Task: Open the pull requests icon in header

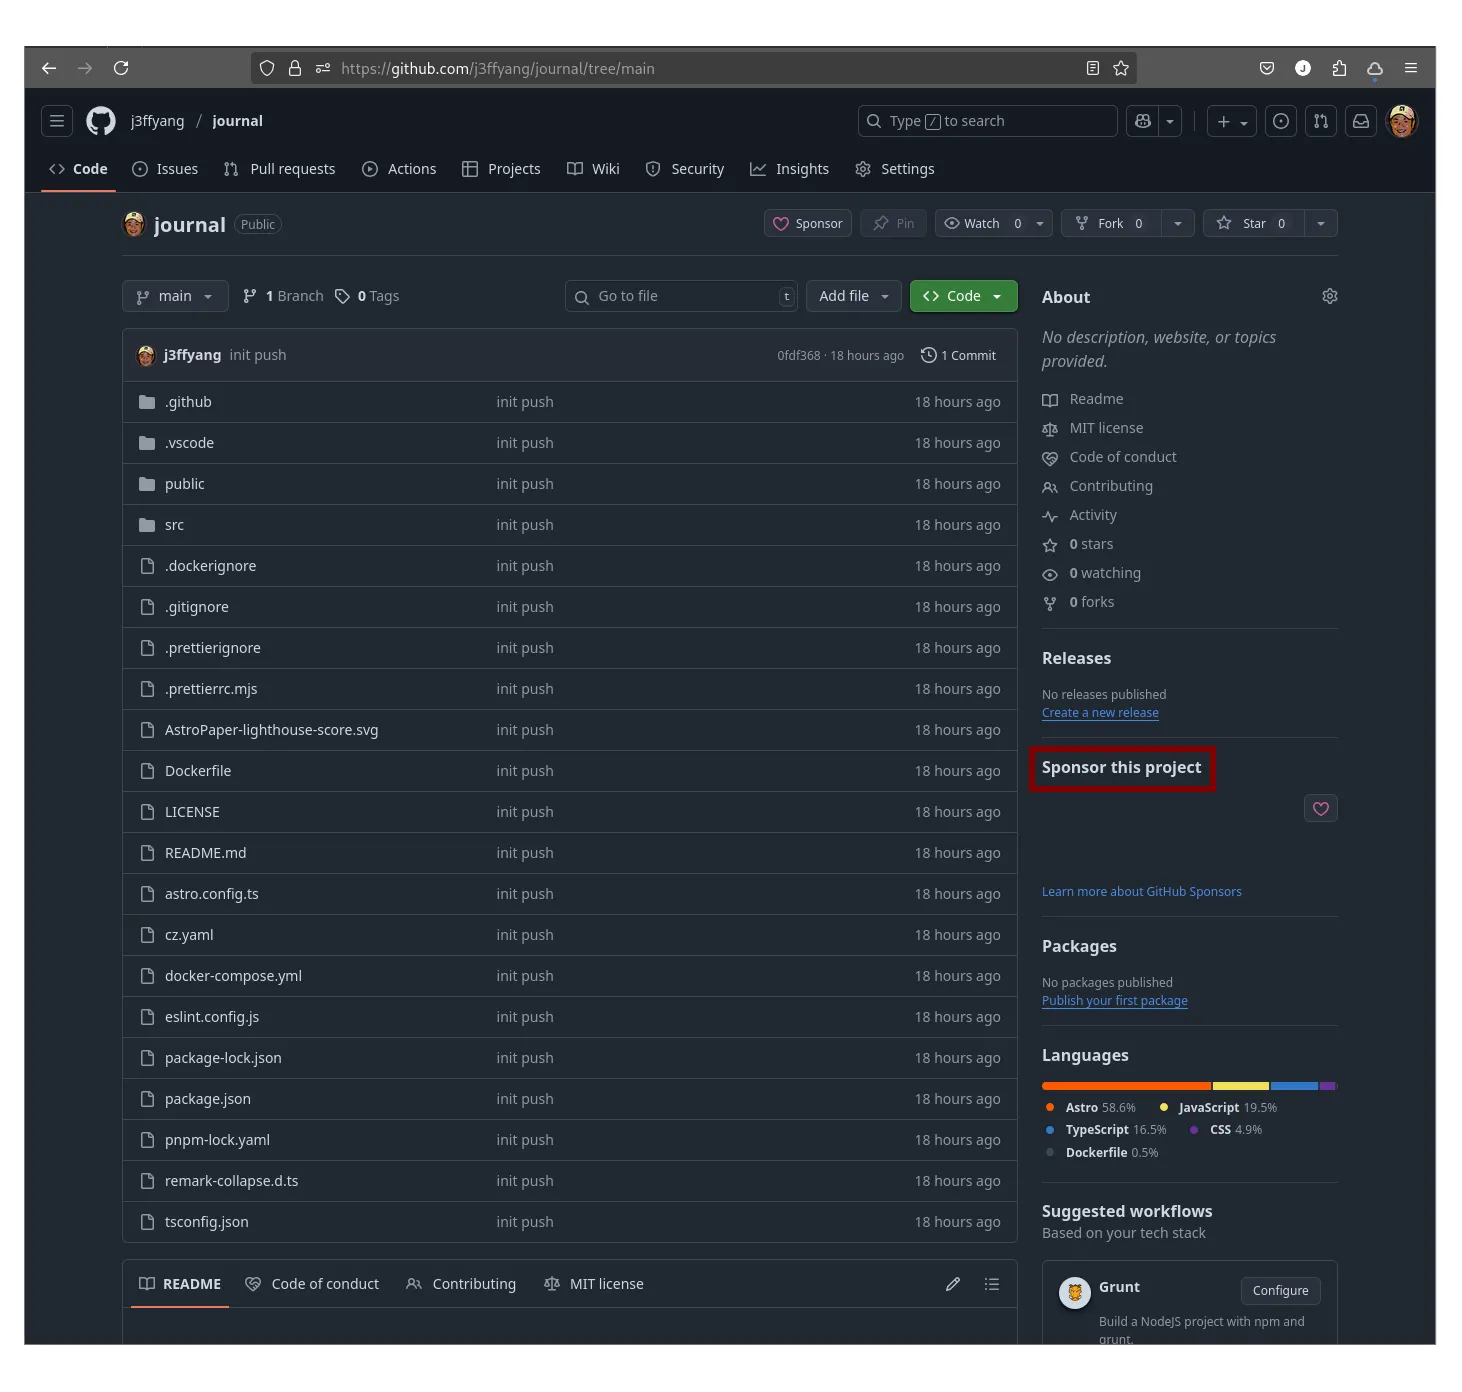Action: coord(1321,121)
